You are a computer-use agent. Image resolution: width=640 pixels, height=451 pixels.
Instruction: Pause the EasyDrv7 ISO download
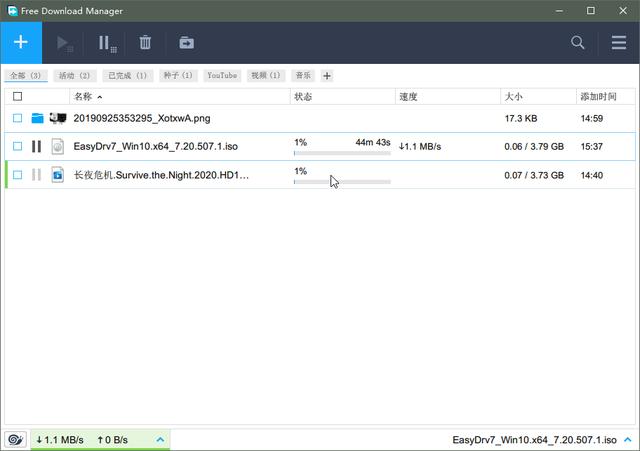[x=37, y=146]
